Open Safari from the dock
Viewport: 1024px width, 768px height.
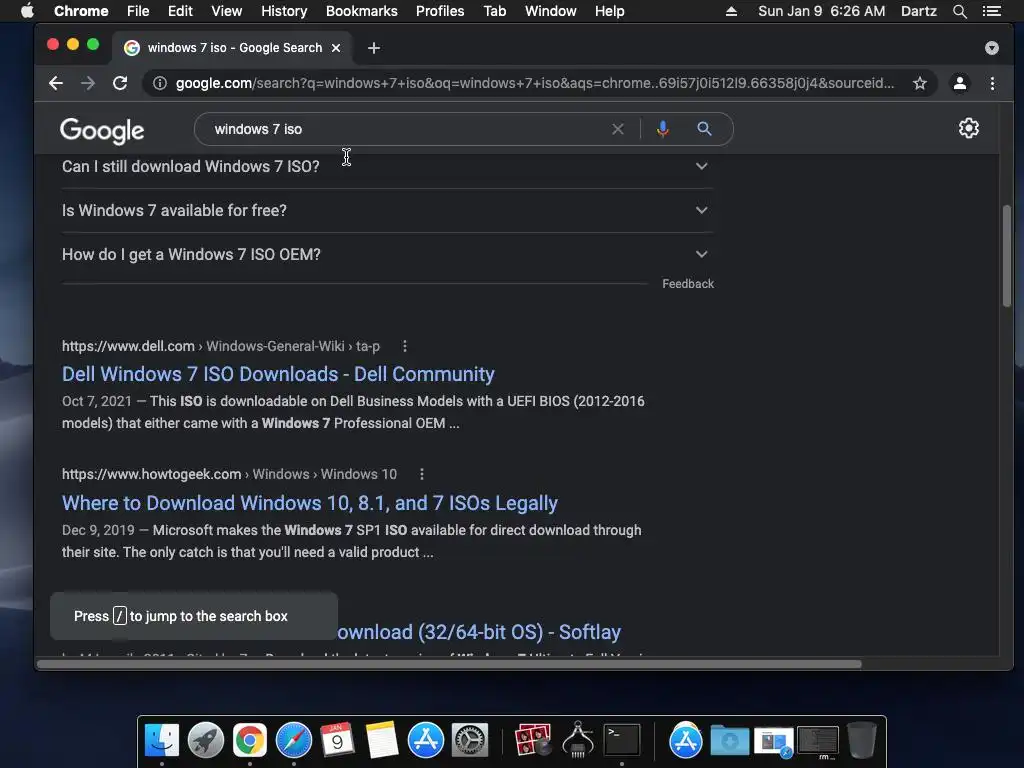tap(294, 741)
